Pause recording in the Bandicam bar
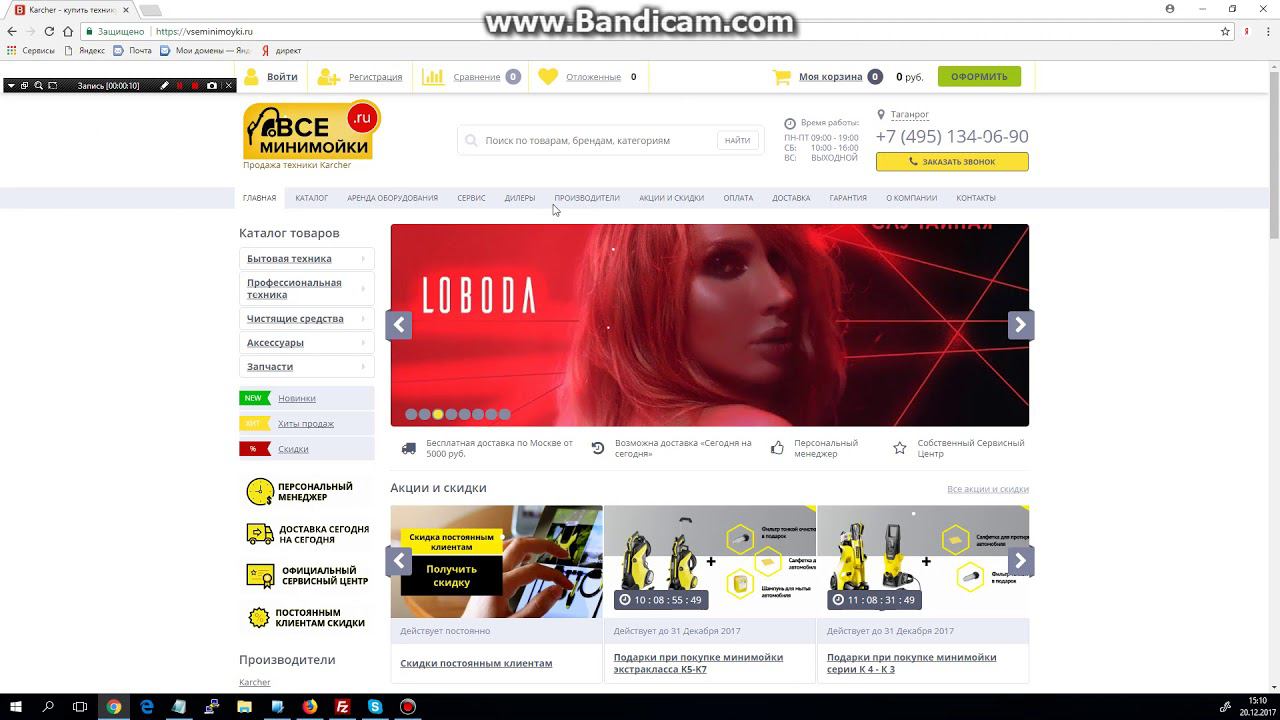The width and height of the screenshot is (1280, 720). [180, 86]
